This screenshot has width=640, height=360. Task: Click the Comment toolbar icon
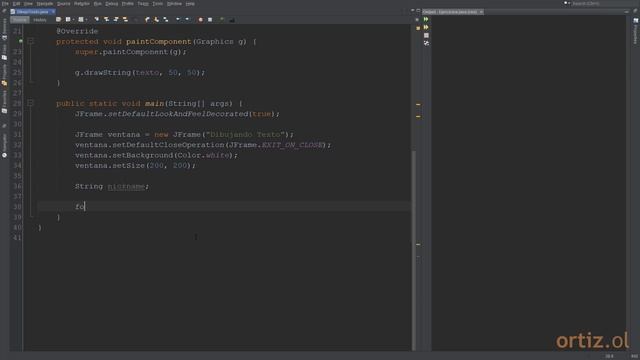[222, 19]
